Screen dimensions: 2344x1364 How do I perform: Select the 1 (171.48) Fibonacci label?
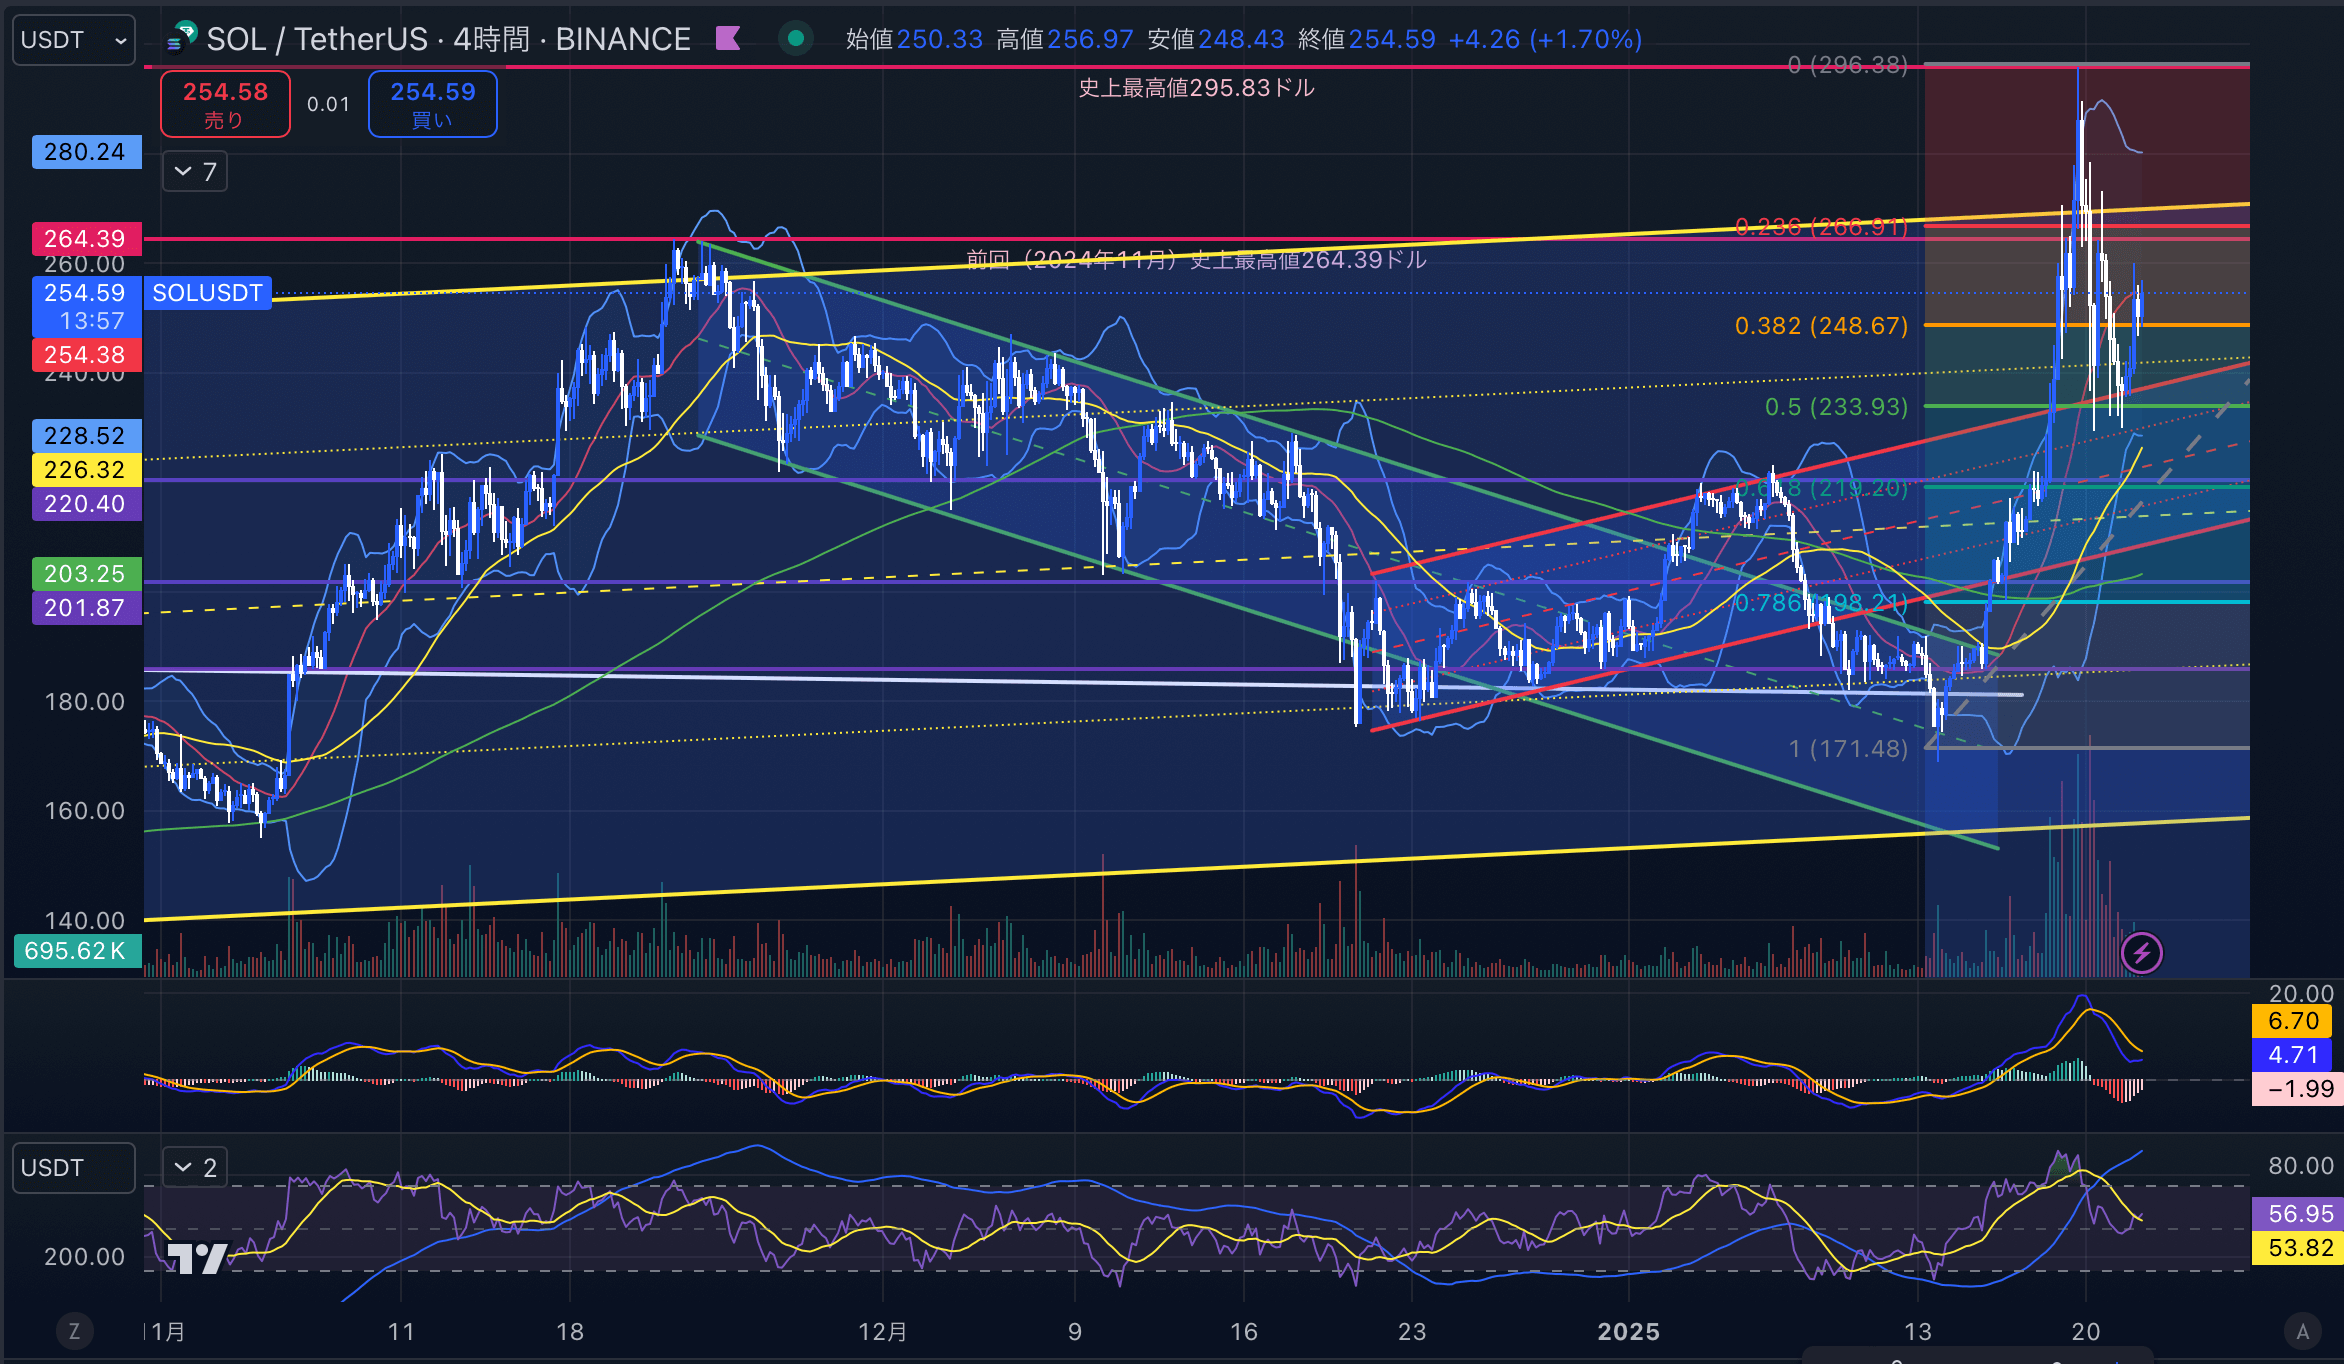(x=1848, y=748)
